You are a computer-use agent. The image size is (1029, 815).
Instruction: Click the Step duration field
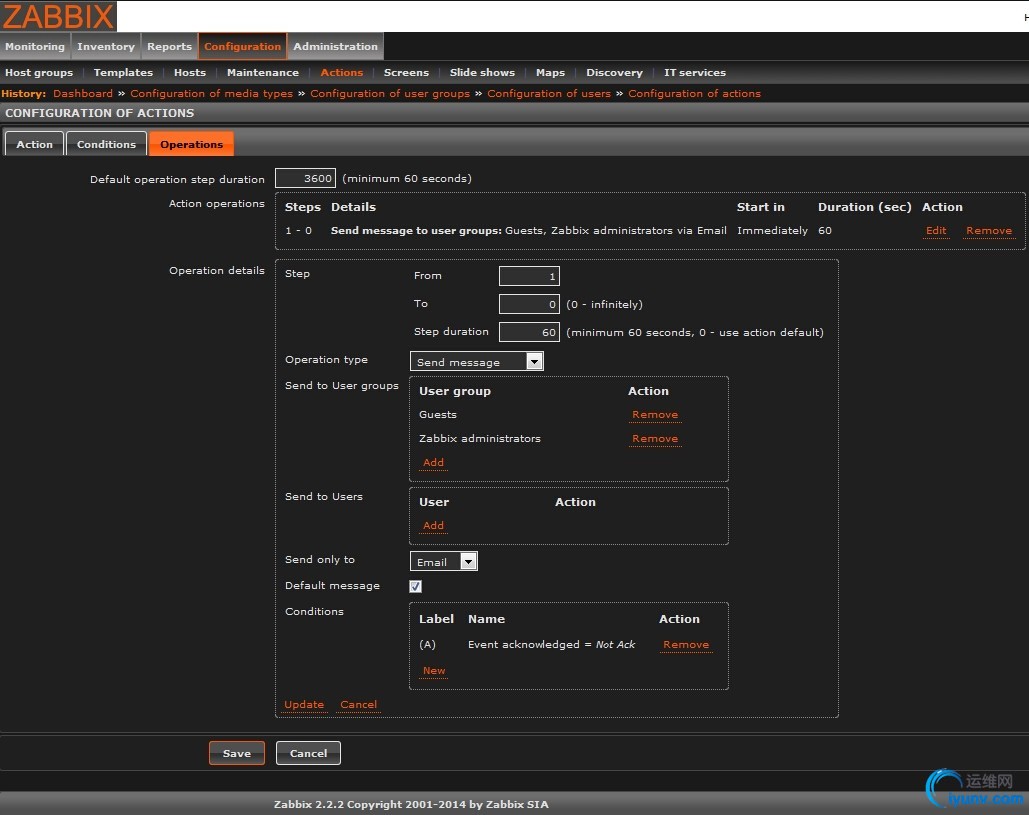[529, 332]
